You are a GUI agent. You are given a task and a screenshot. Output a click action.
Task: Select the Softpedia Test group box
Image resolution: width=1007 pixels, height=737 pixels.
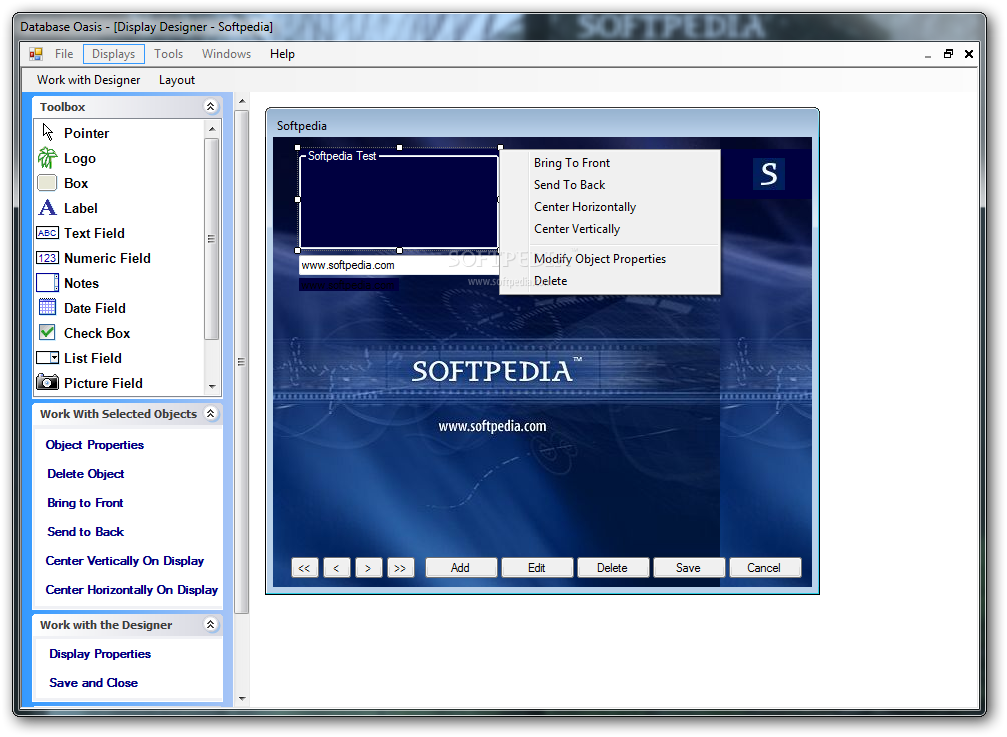tap(398, 199)
